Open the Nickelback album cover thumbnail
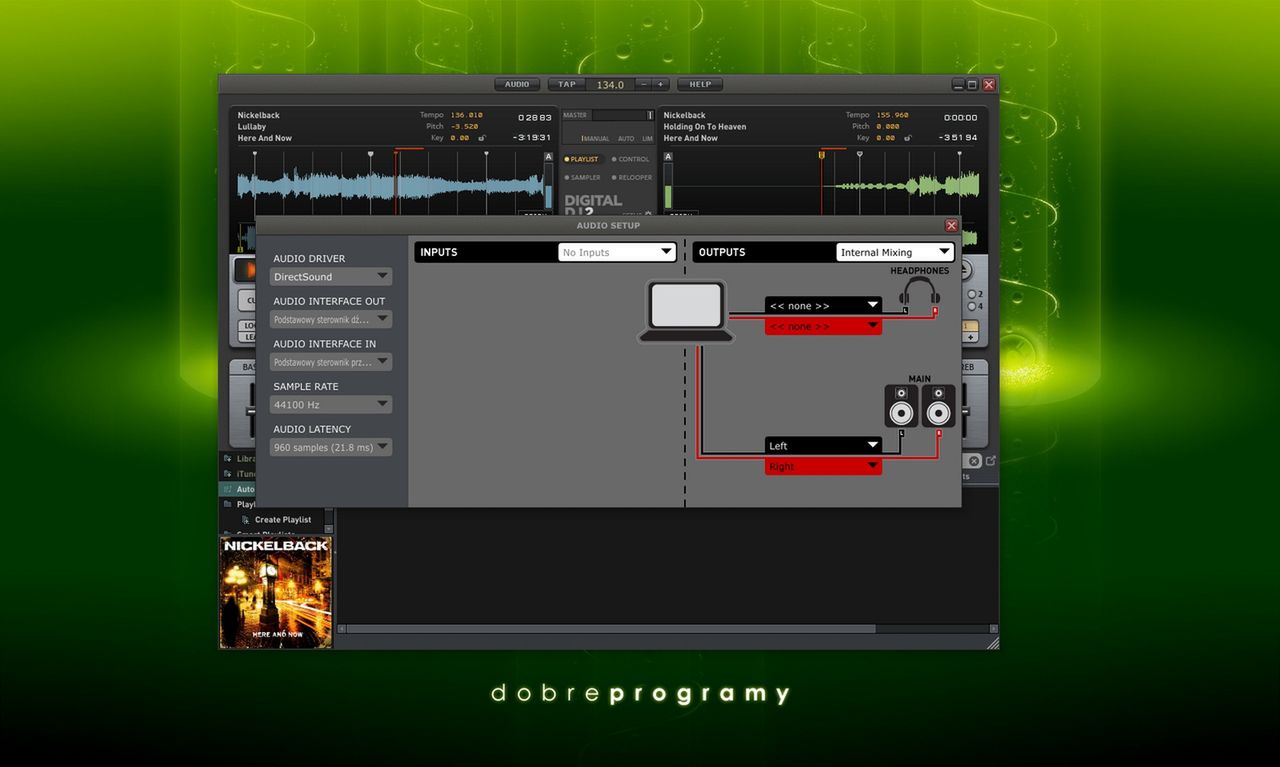1280x767 pixels. (x=276, y=592)
